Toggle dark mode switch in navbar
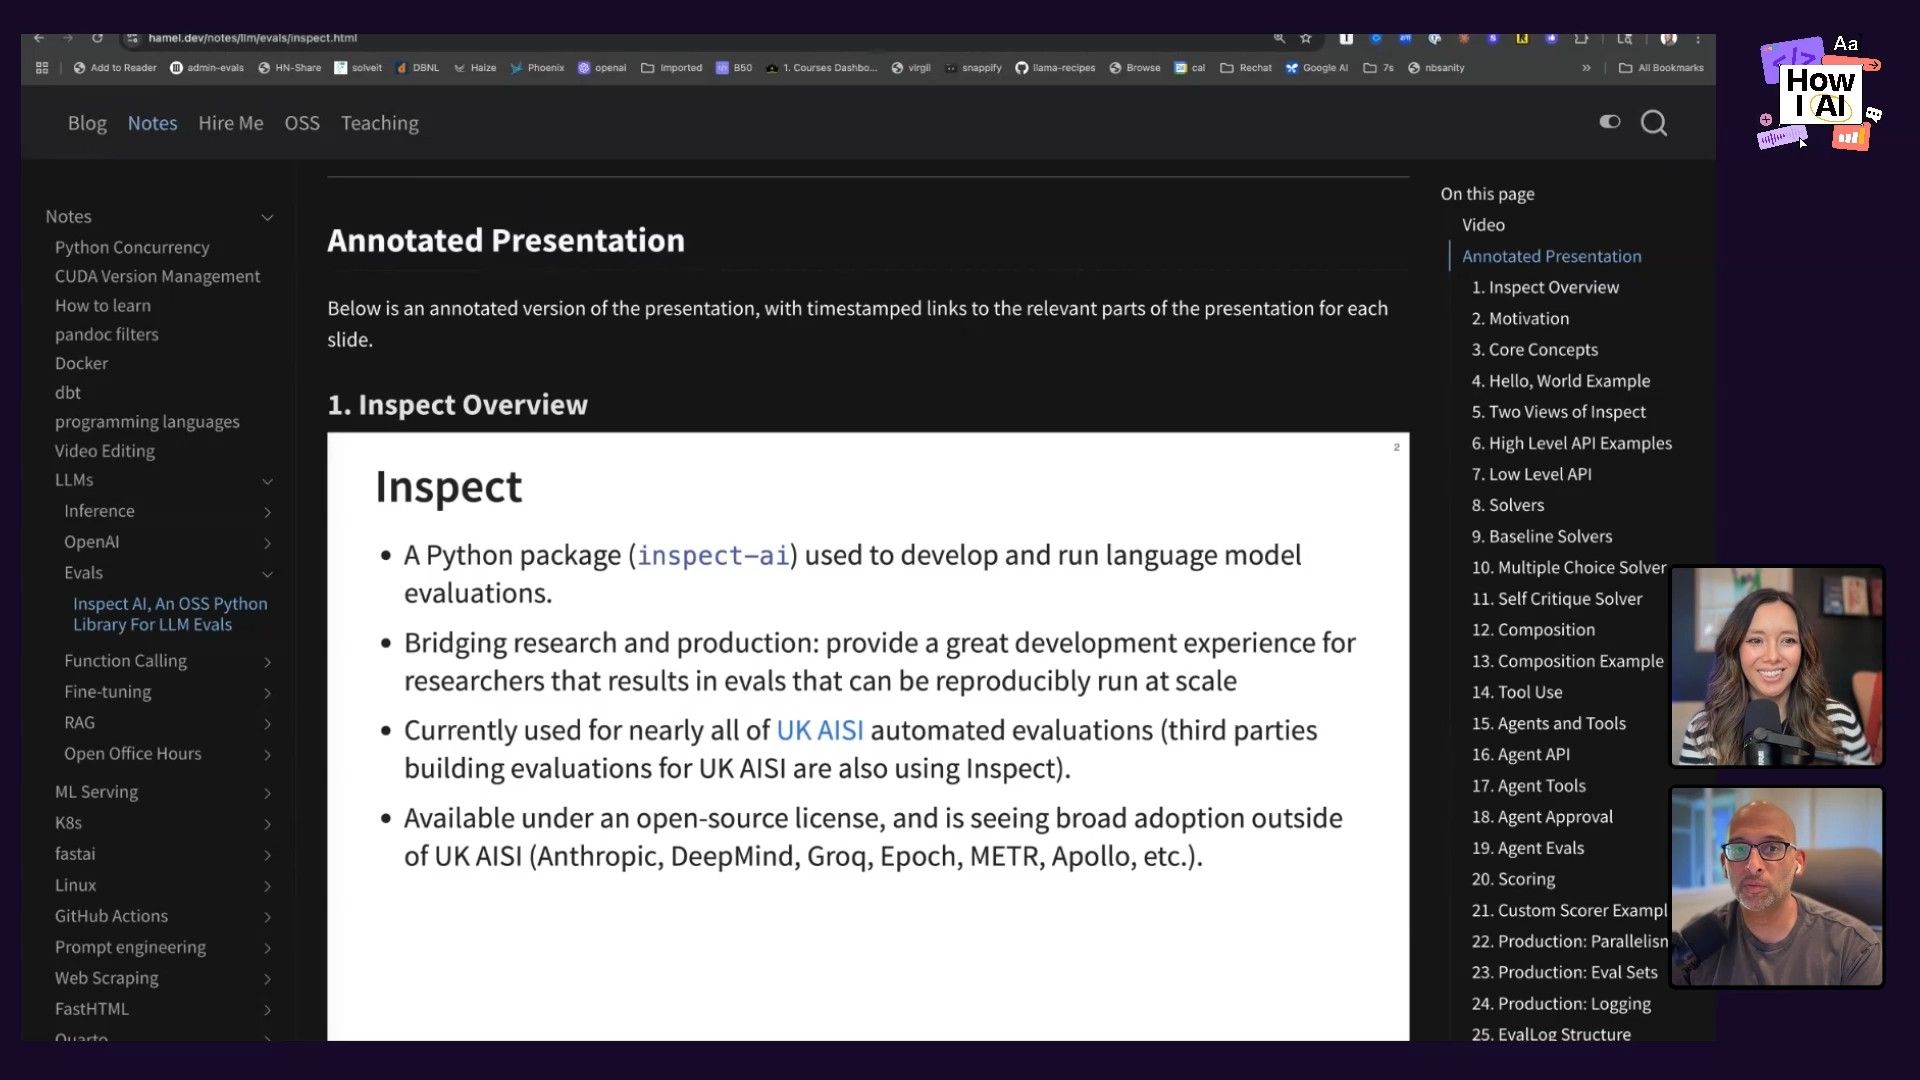1920x1080 pixels. pyautogui.click(x=1609, y=122)
